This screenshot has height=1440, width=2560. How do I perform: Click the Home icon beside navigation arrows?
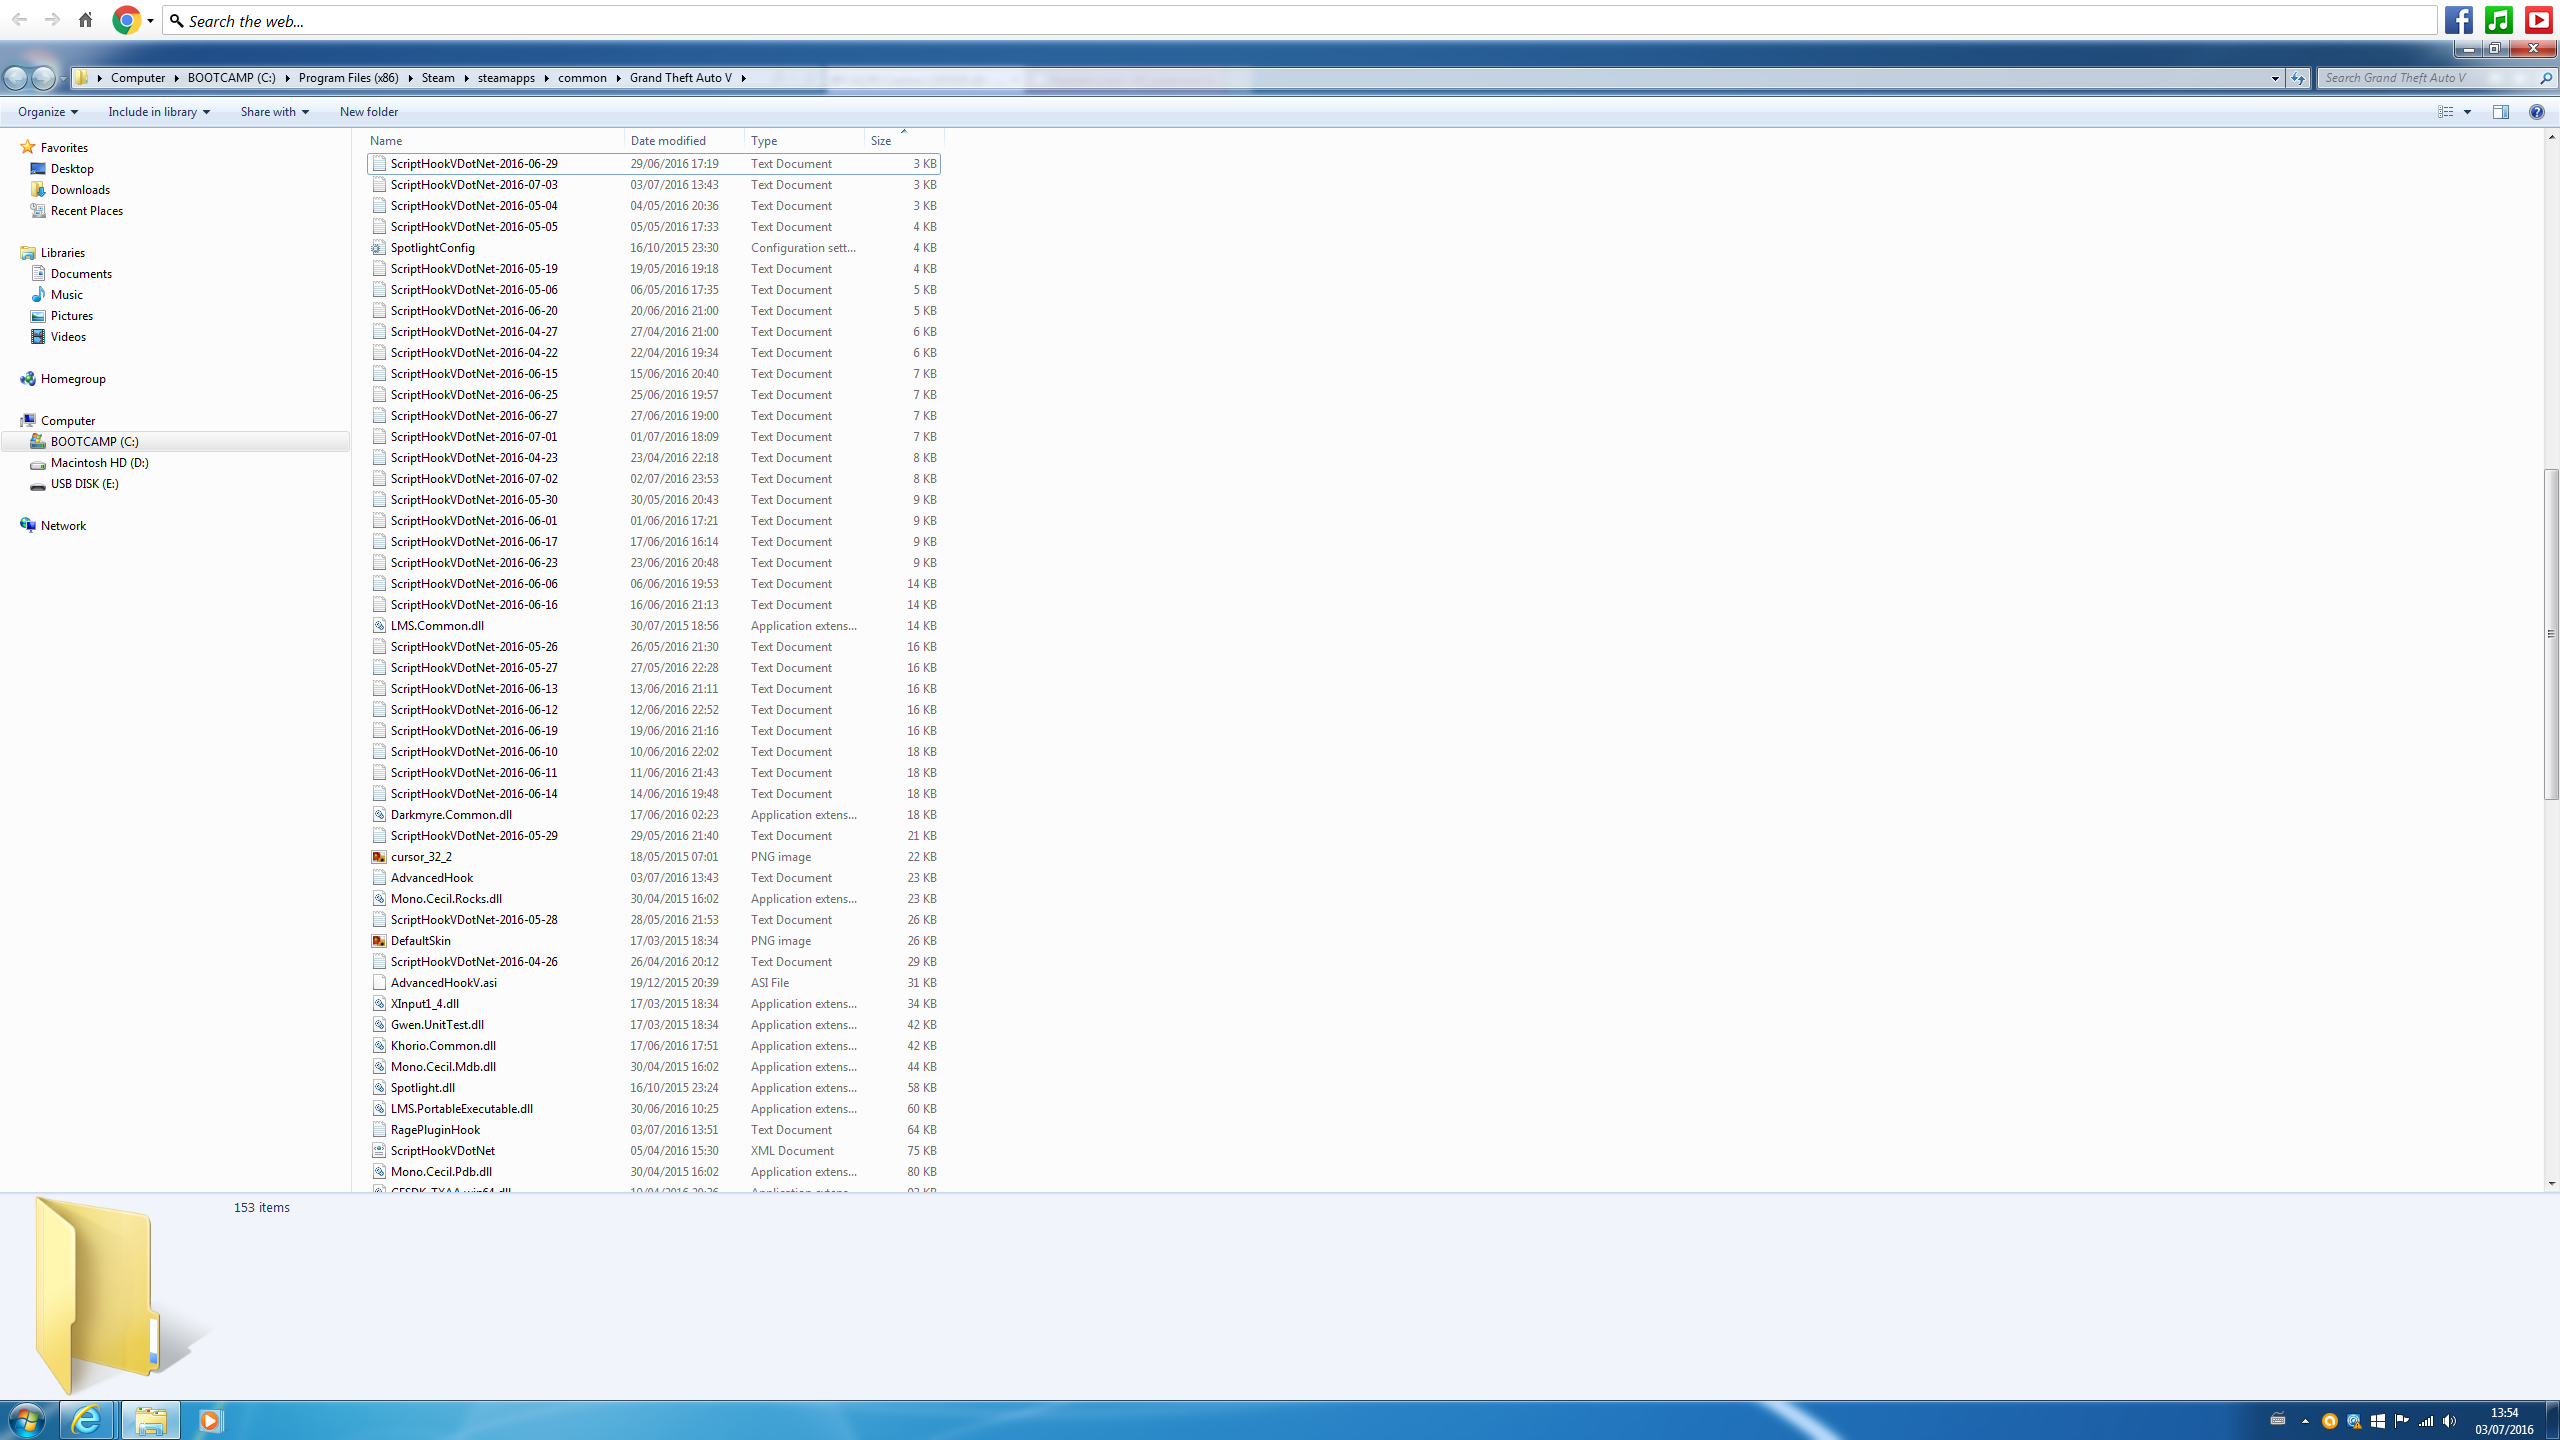point(85,20)
